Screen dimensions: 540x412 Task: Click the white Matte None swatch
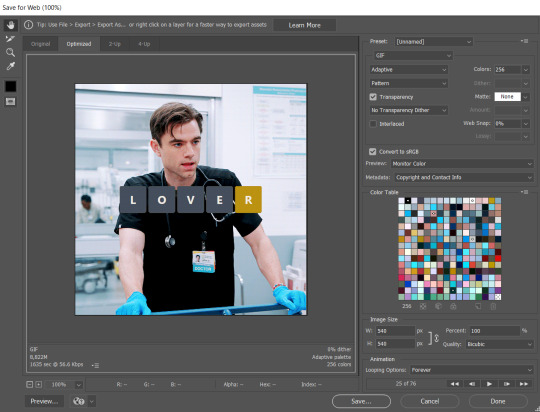pos(507,97)
